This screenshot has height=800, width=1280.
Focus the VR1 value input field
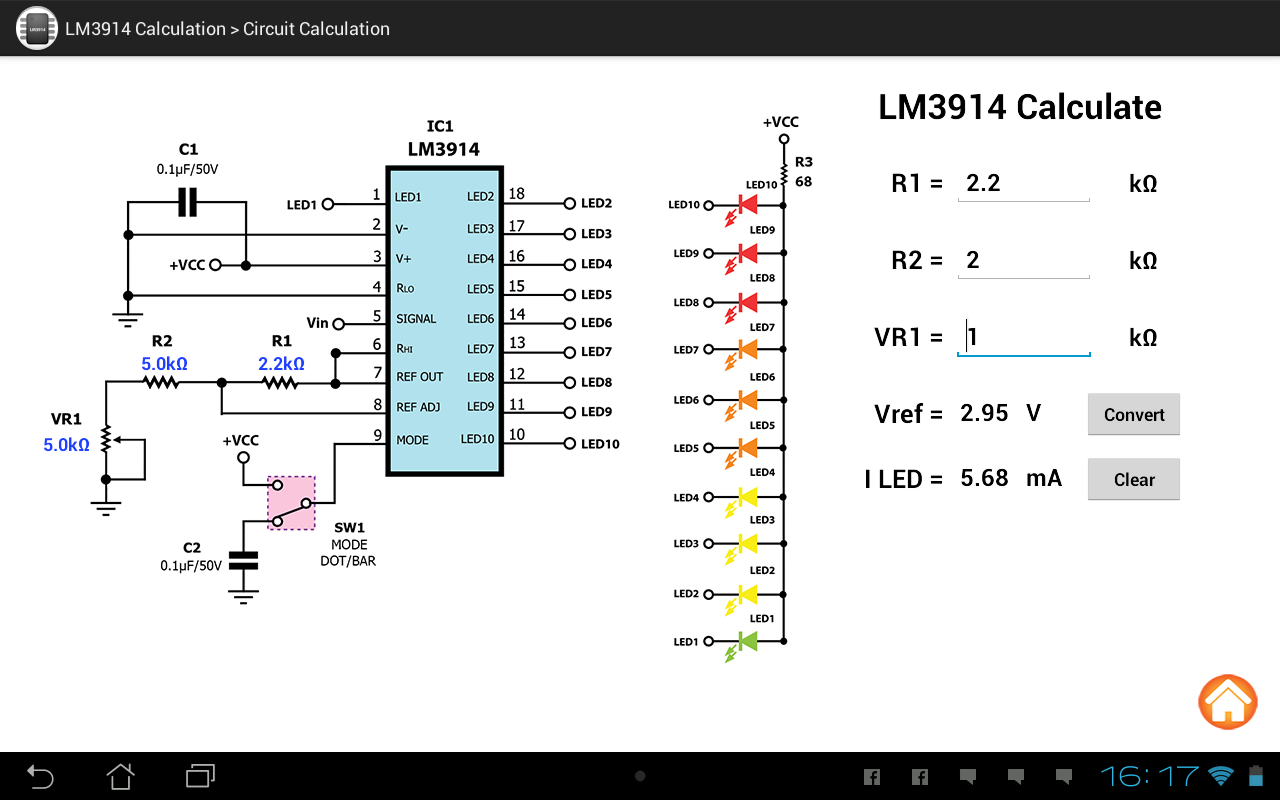pos(1024,337)
